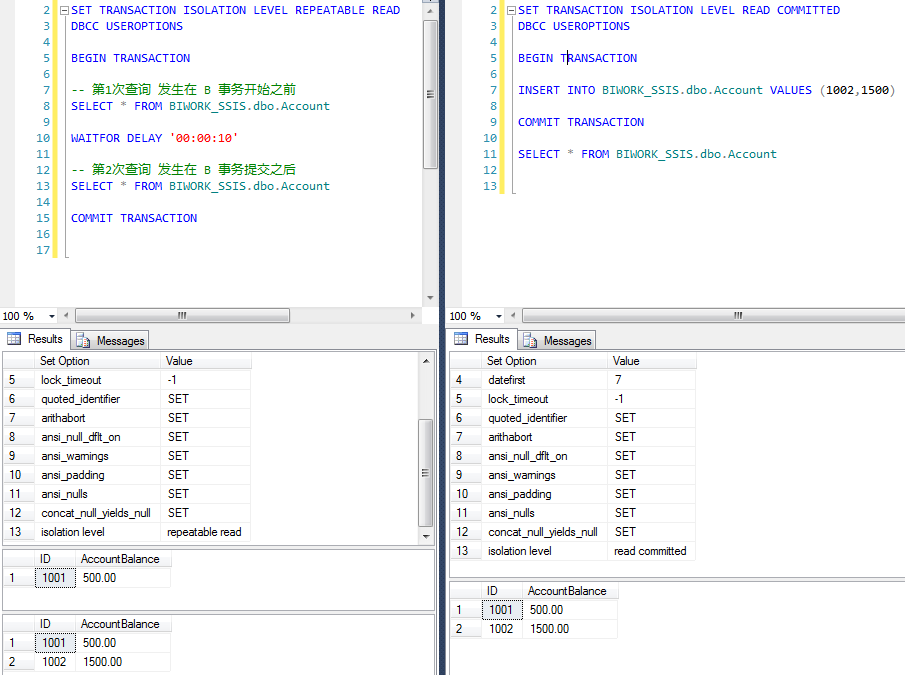921x685 pixels.
Task: Click the Results grid icon in right pane
Action: (x=461, y=340)
